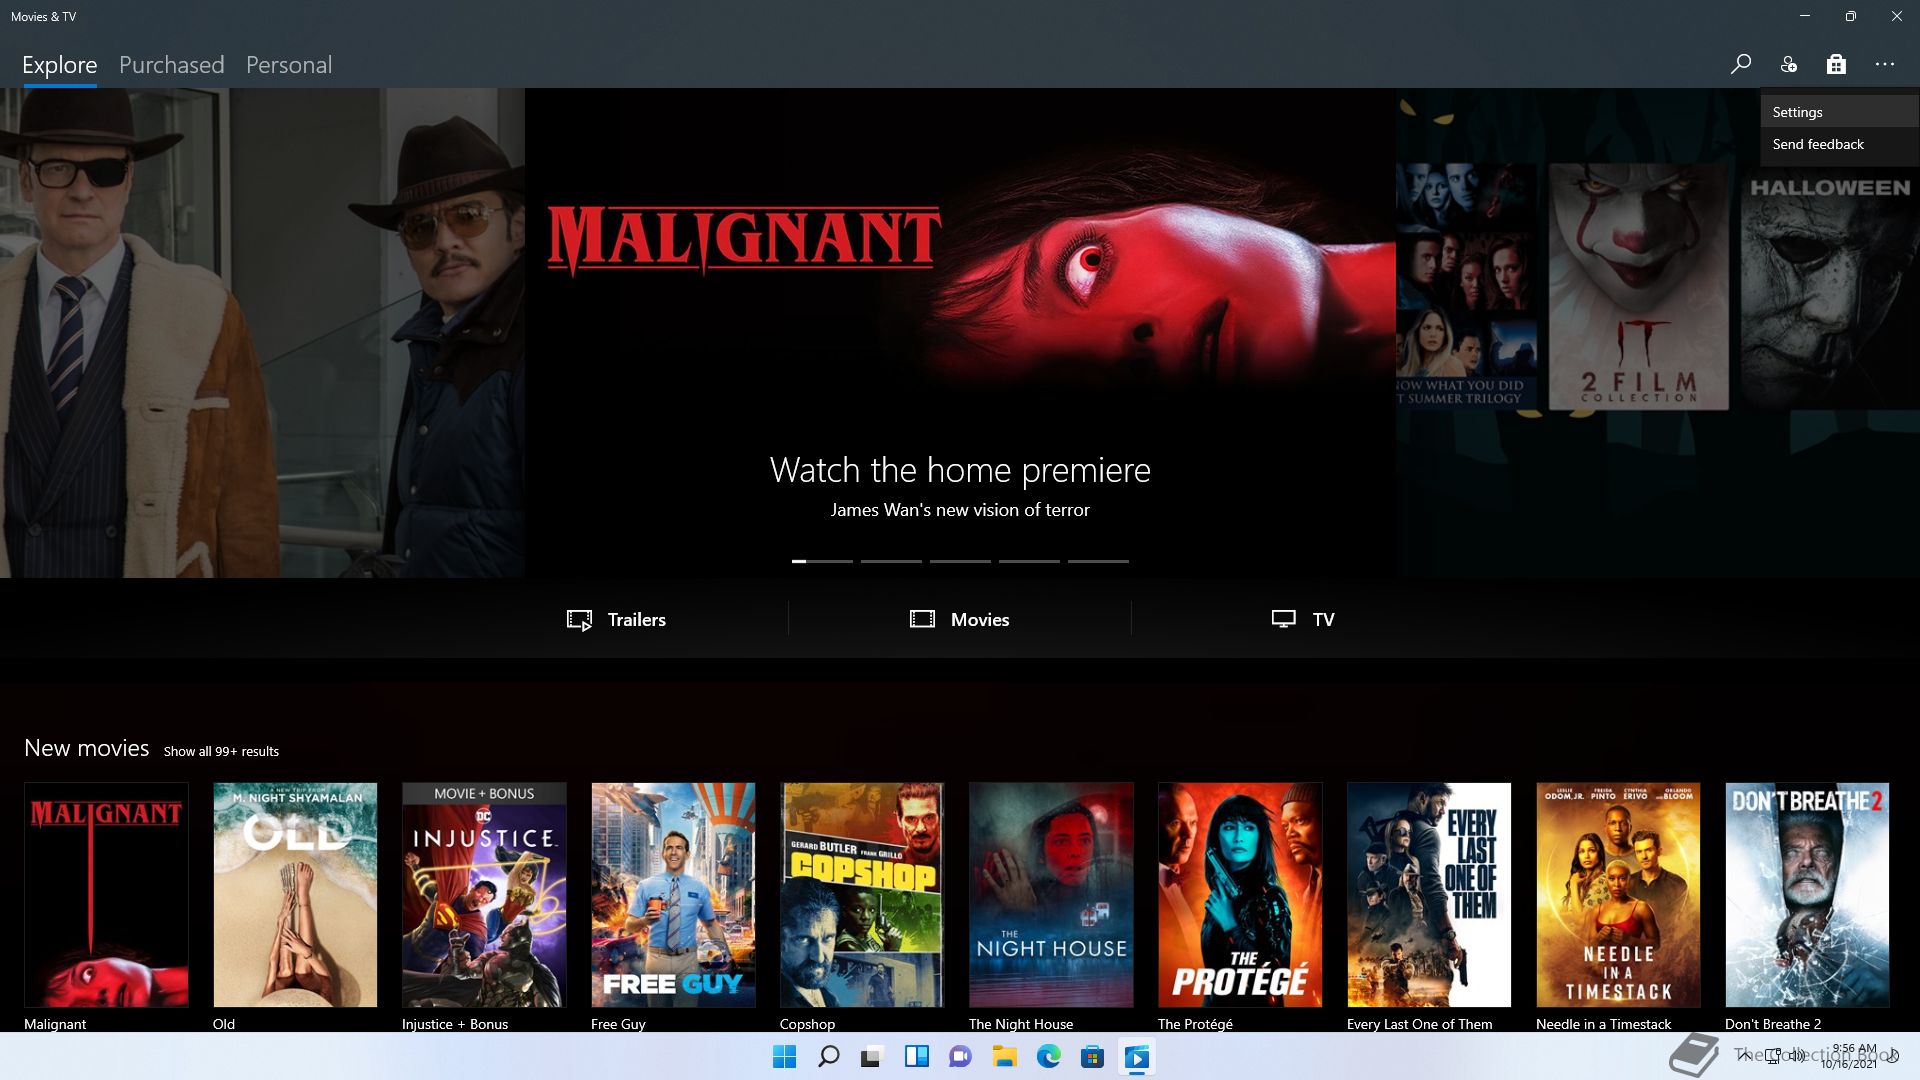Open Don't Breathe 2 poster
The image size is (1920, 1080).
pos(1807,895)
